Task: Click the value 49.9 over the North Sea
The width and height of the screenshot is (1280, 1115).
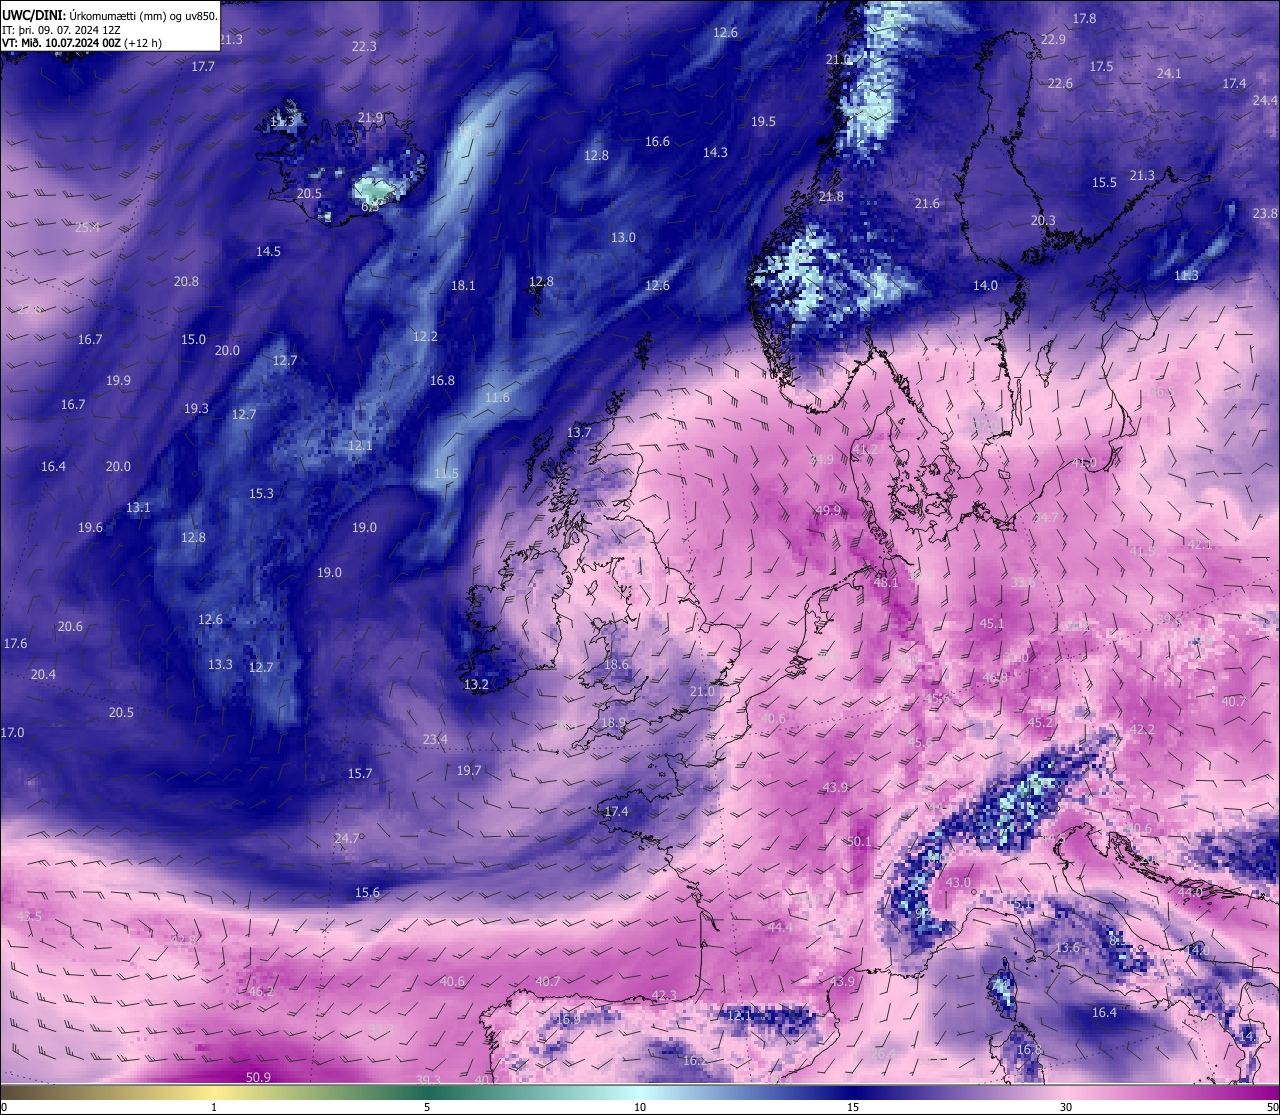Action: 828,510
